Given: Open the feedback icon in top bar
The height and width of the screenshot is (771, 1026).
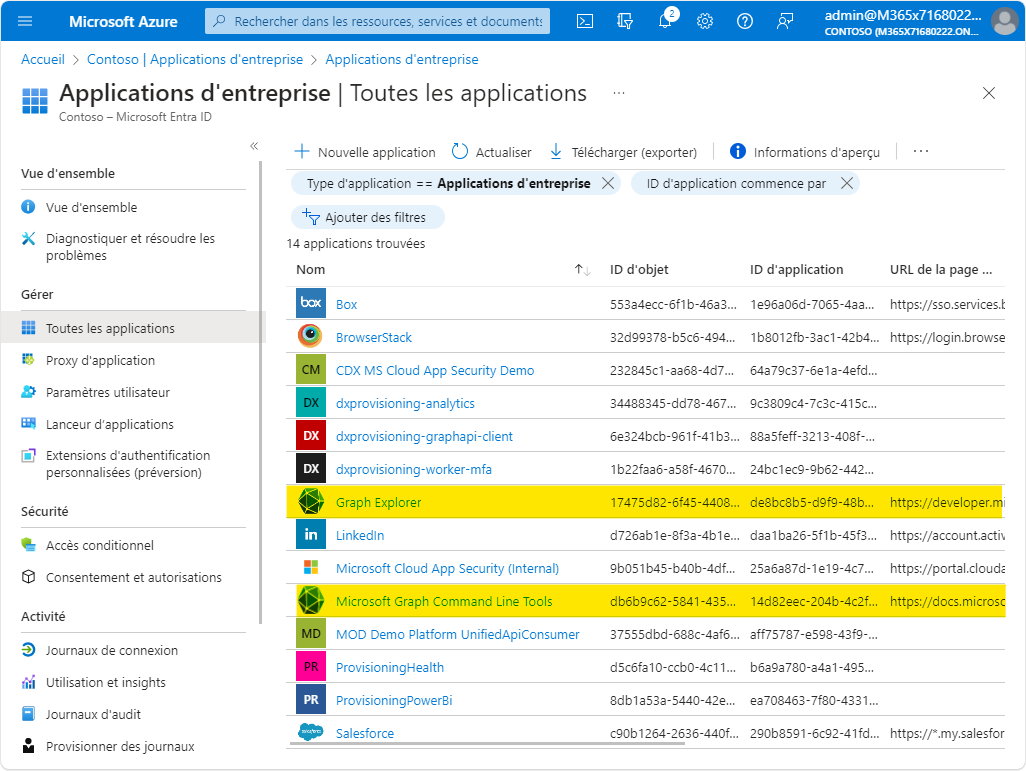Looking at the screenshot, I should [x=785, y=22].
